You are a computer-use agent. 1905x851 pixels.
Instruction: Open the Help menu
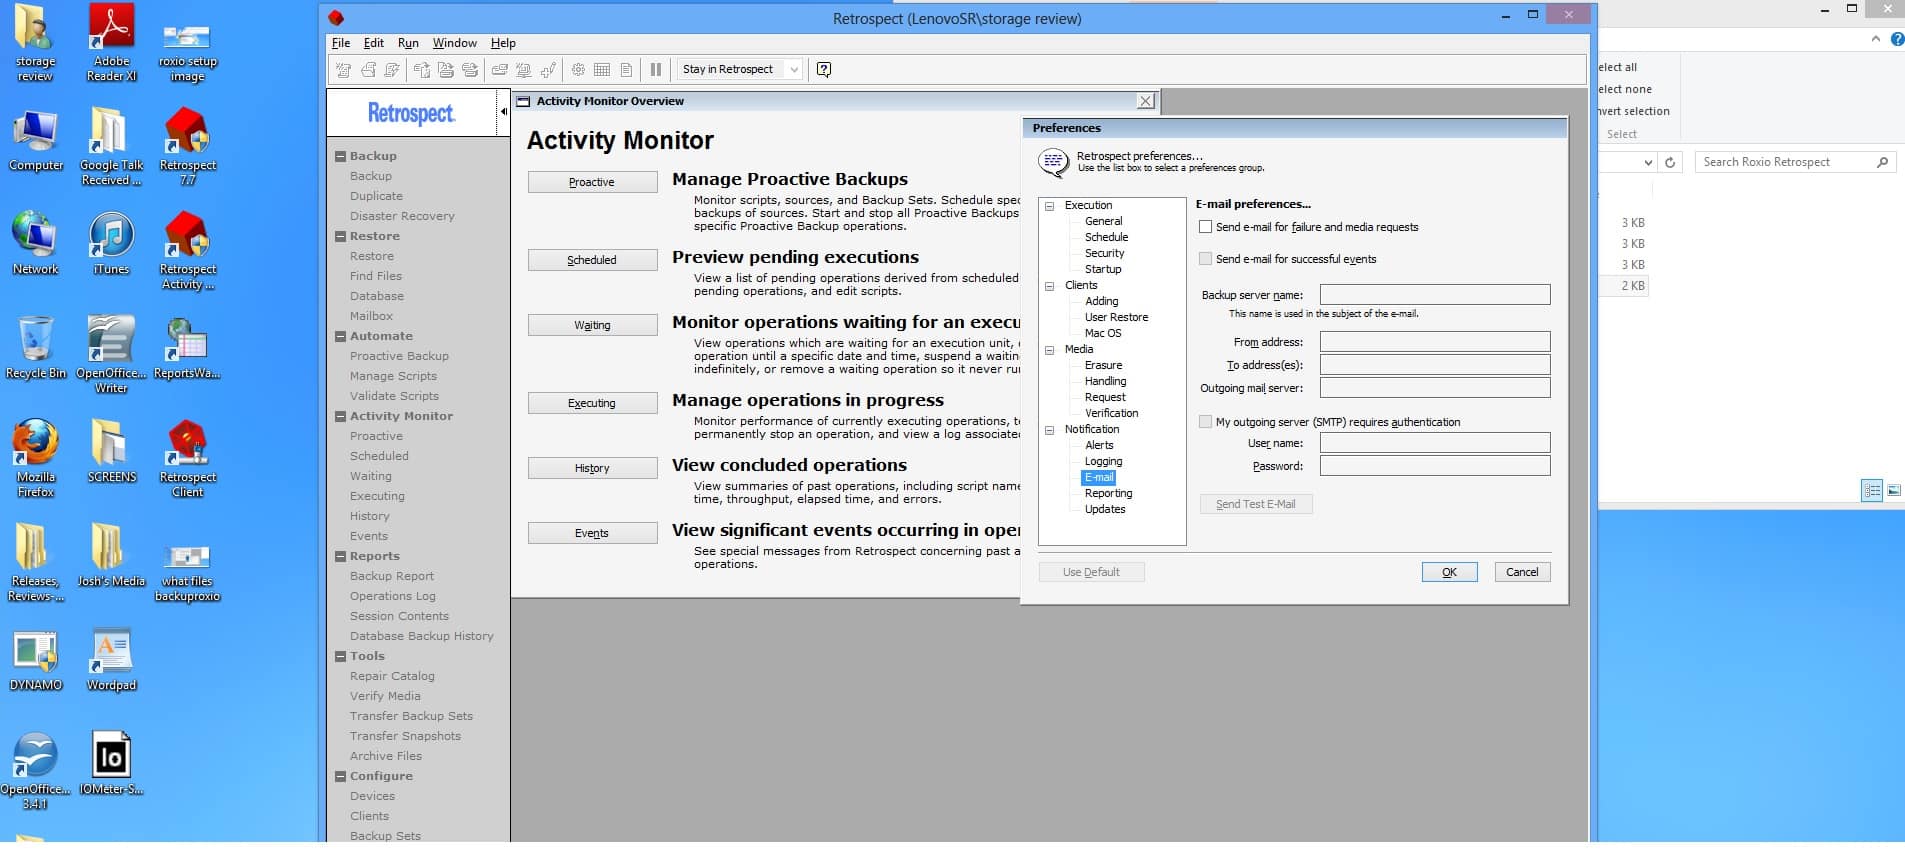503,43
